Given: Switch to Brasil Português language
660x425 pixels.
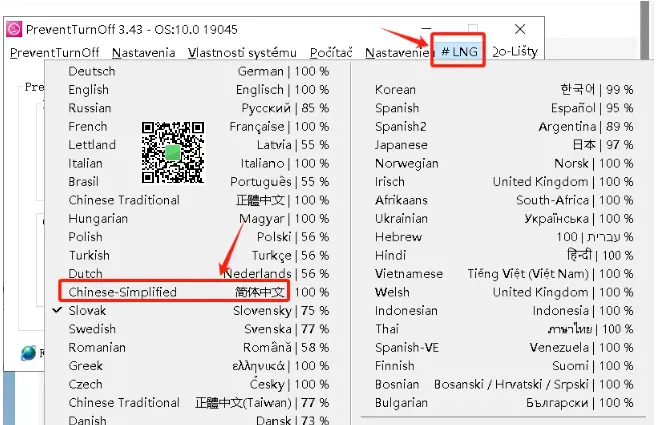Looking at the screenshot, I should pos(198,182).
